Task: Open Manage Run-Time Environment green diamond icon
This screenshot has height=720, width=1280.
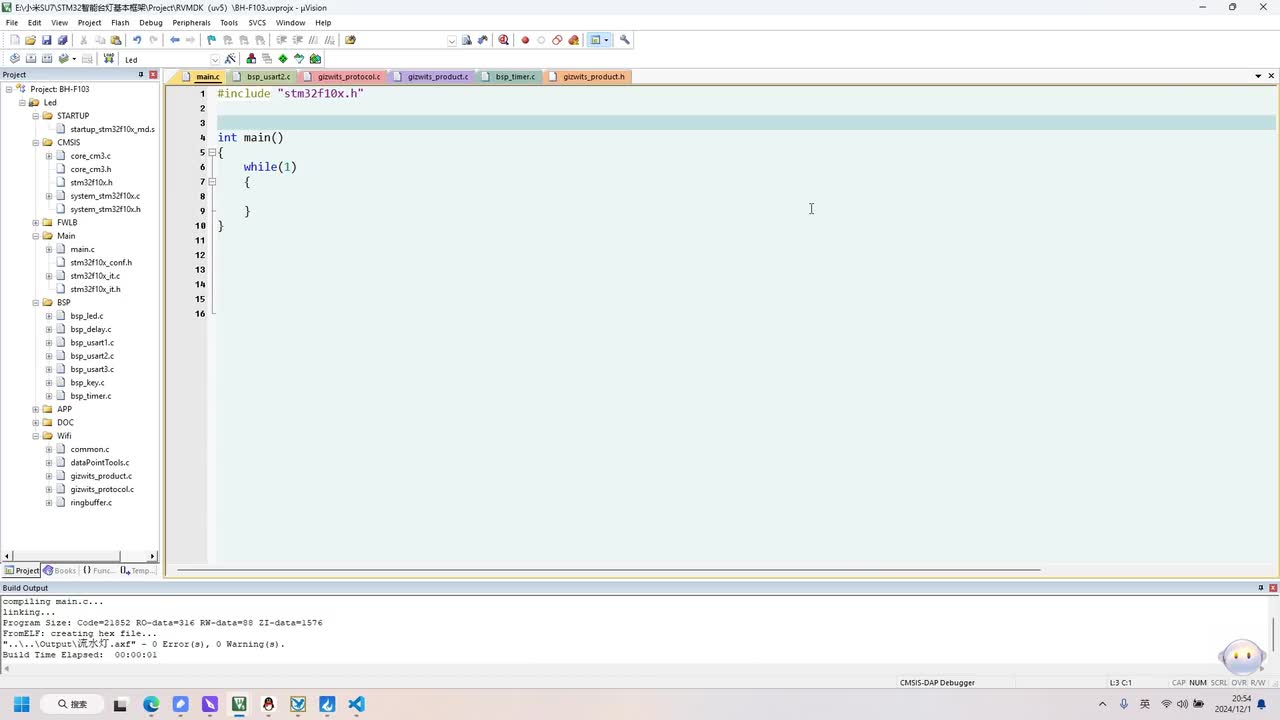Action: [283, 59]
